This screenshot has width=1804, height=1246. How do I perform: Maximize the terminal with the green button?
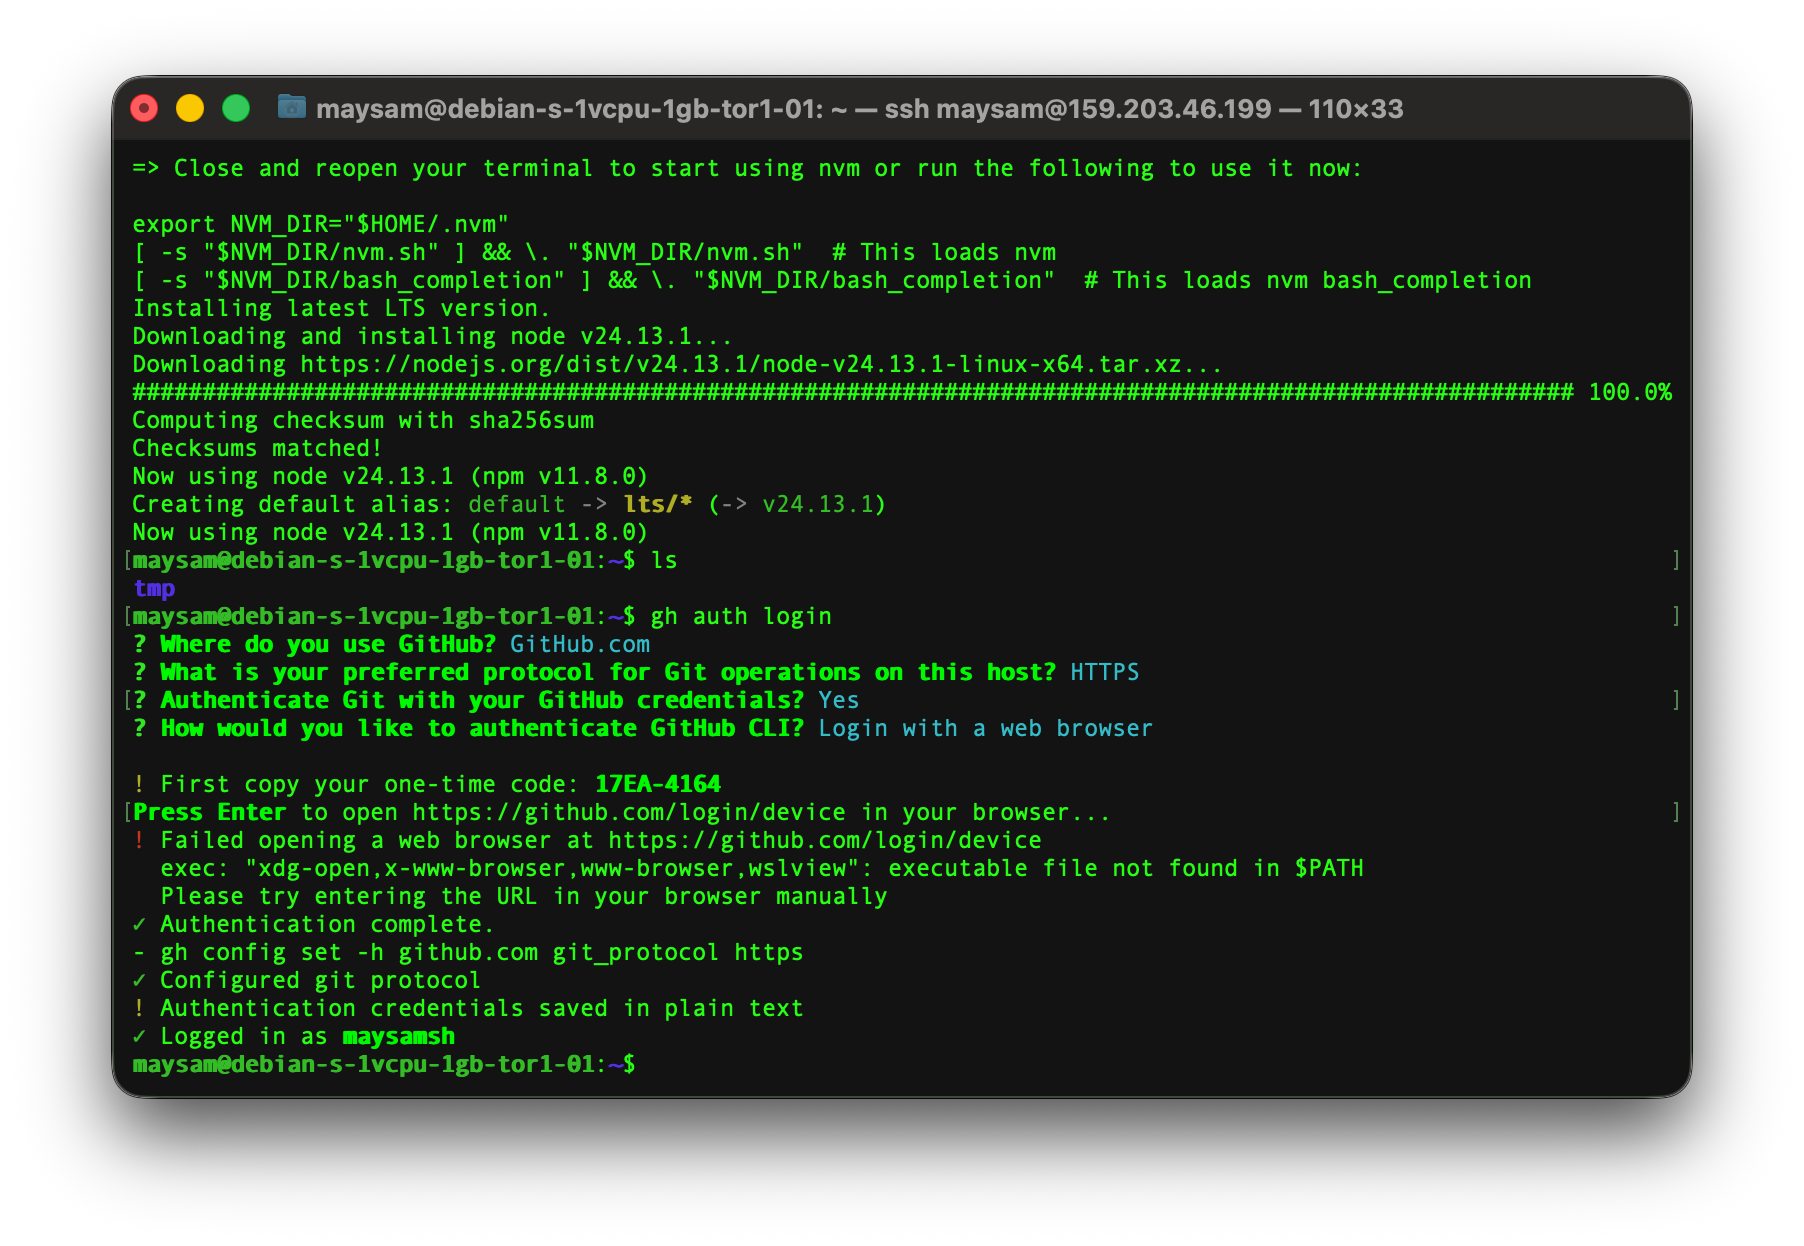coord(236,108)
